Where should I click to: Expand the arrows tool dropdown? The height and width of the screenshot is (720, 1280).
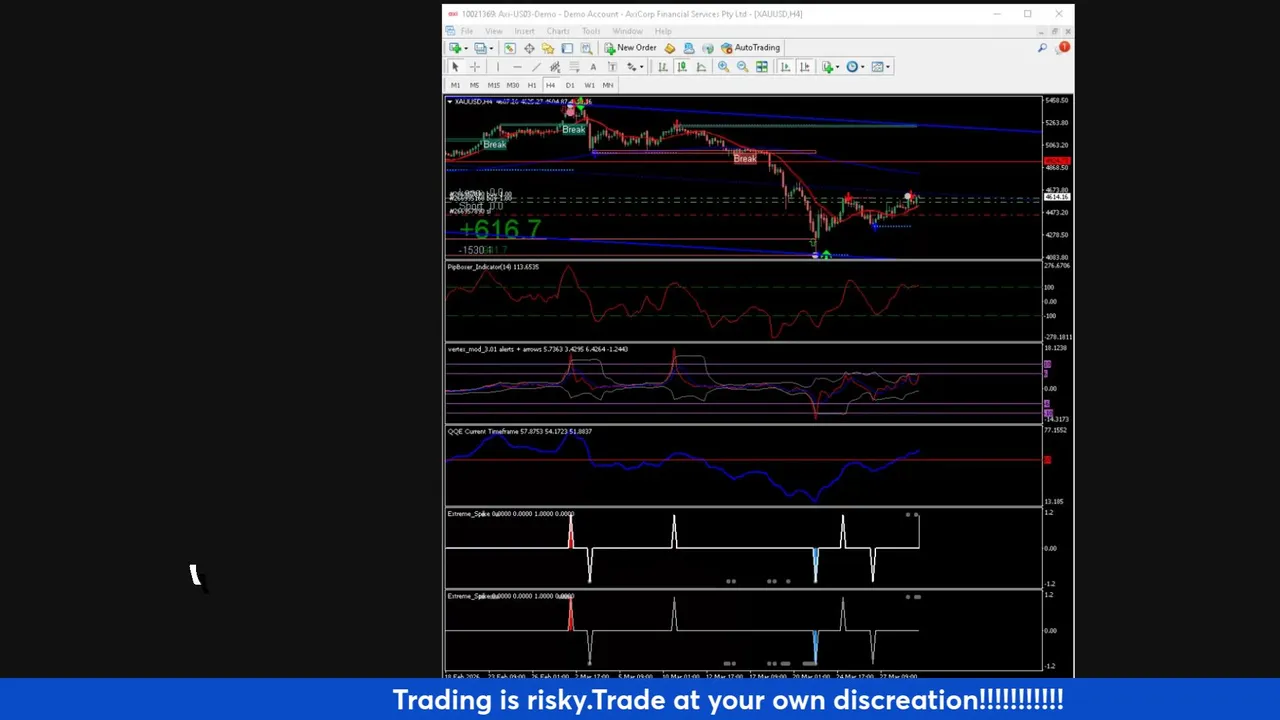click(642, 67)
